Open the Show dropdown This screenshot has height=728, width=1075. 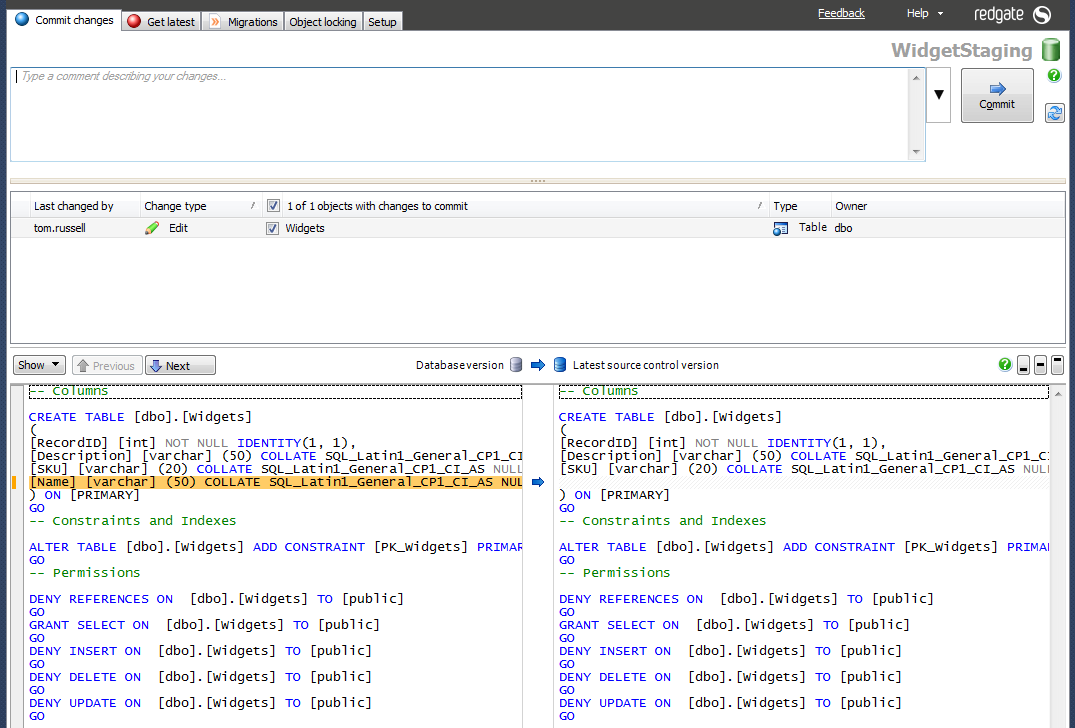click(x=39, y=365)
